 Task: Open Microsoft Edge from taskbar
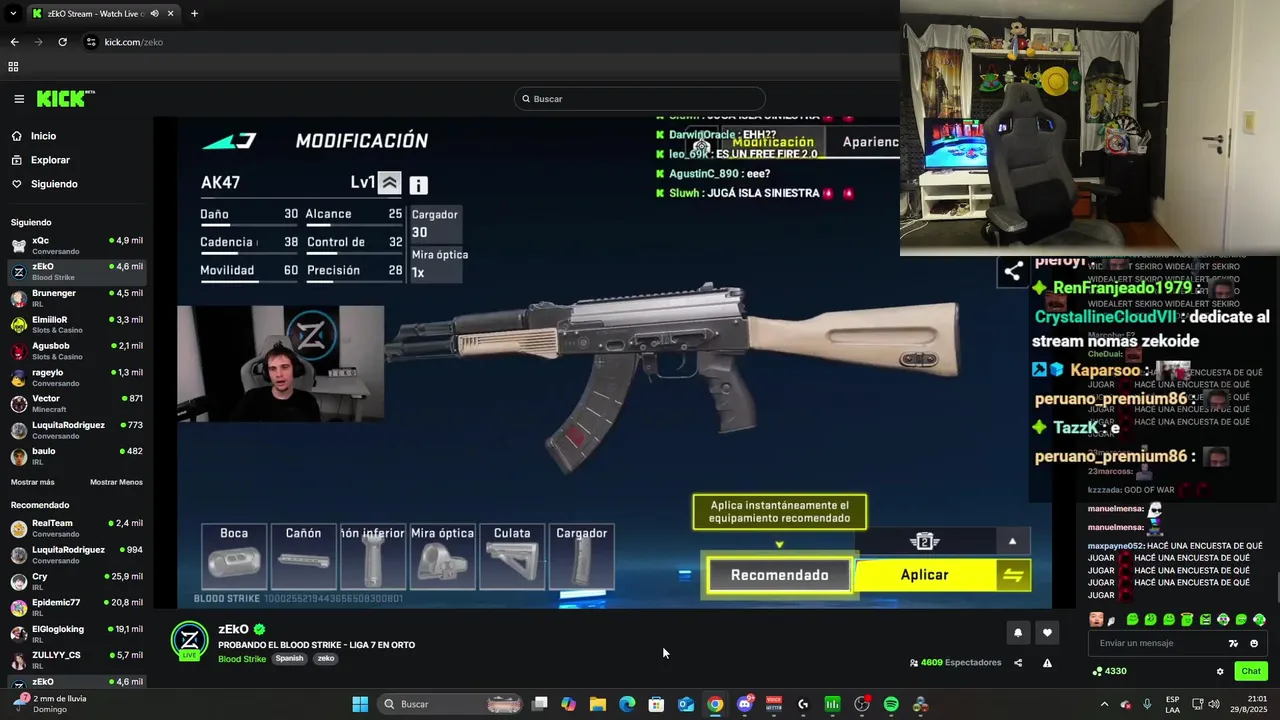(x=627, y=704)
